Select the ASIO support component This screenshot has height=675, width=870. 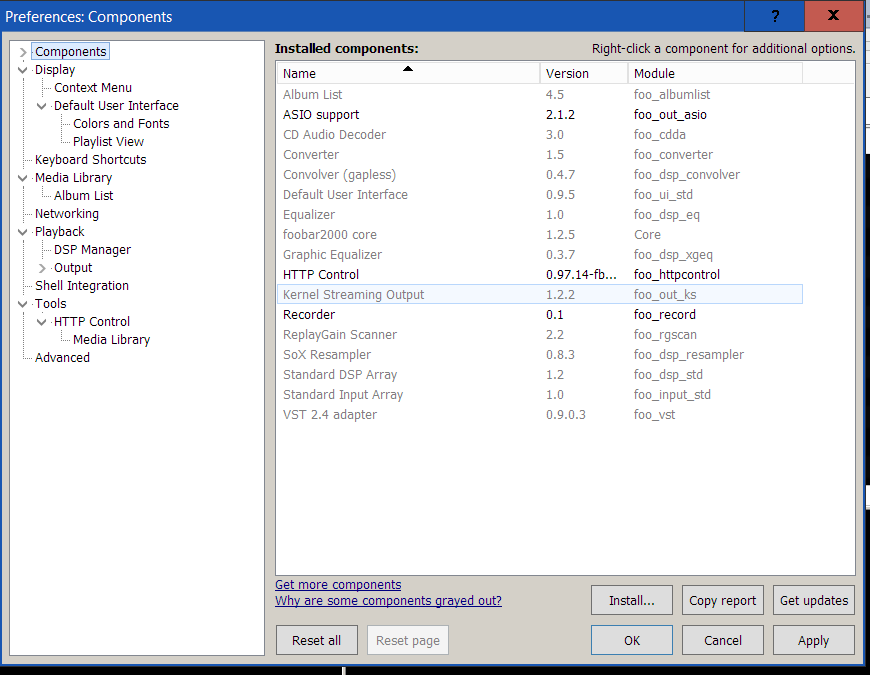tap(540, 115)
